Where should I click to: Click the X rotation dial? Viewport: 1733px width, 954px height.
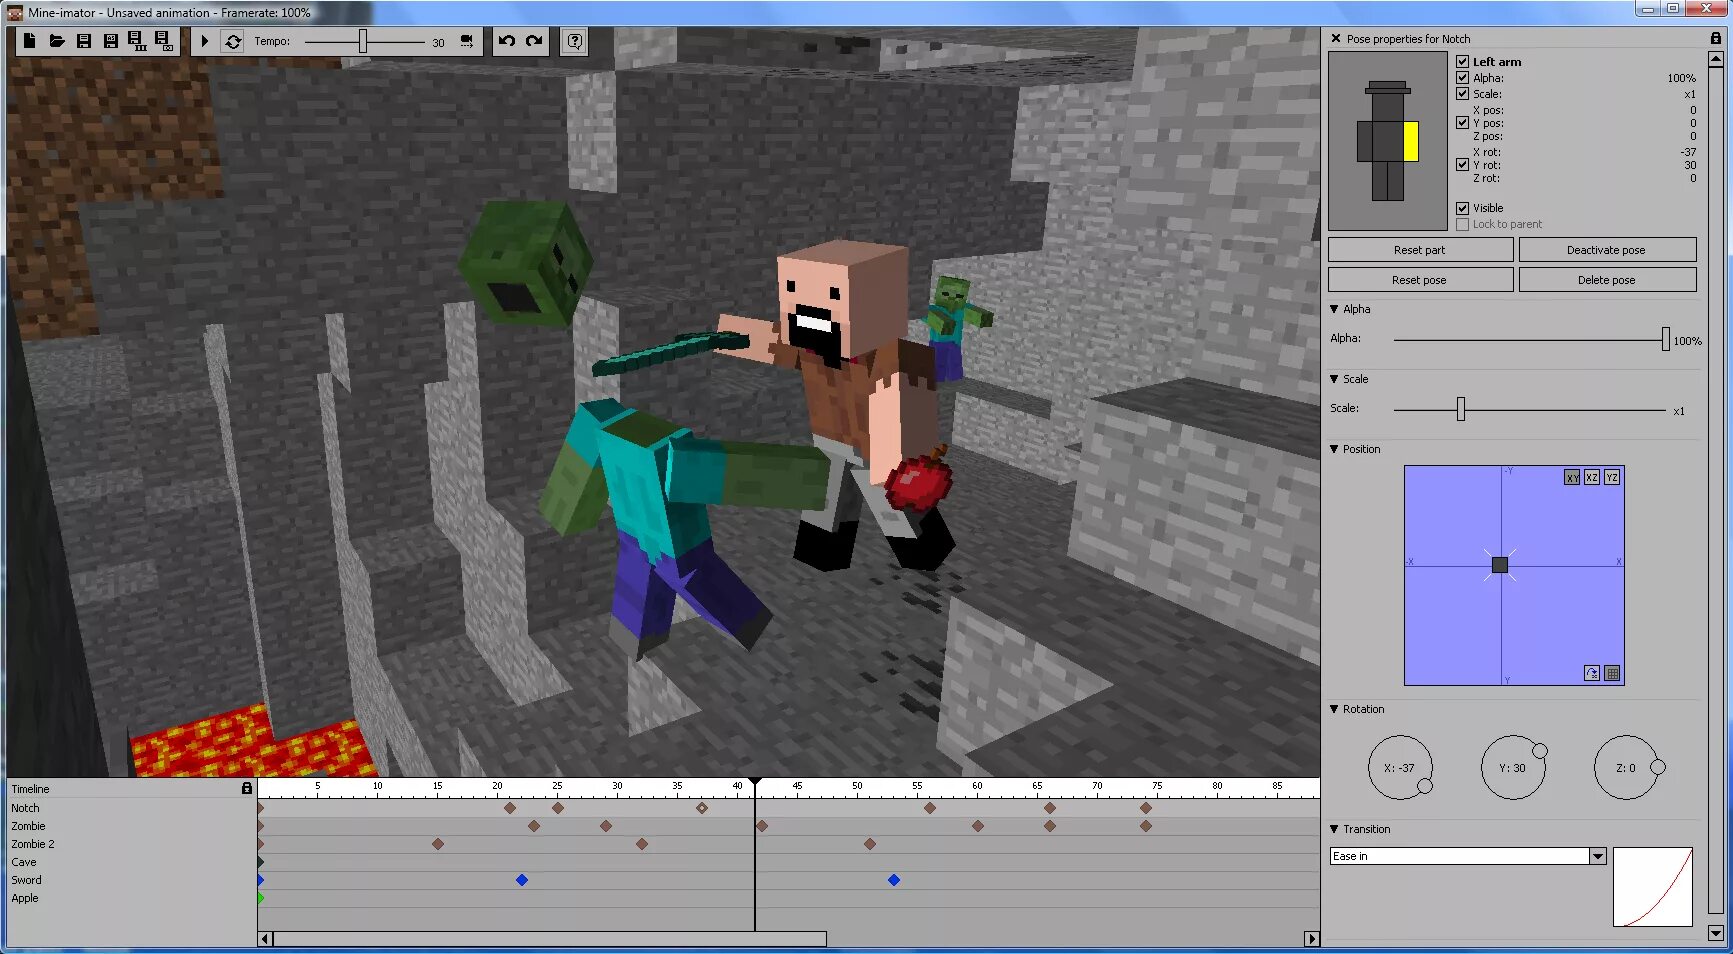pos(1400,768)
